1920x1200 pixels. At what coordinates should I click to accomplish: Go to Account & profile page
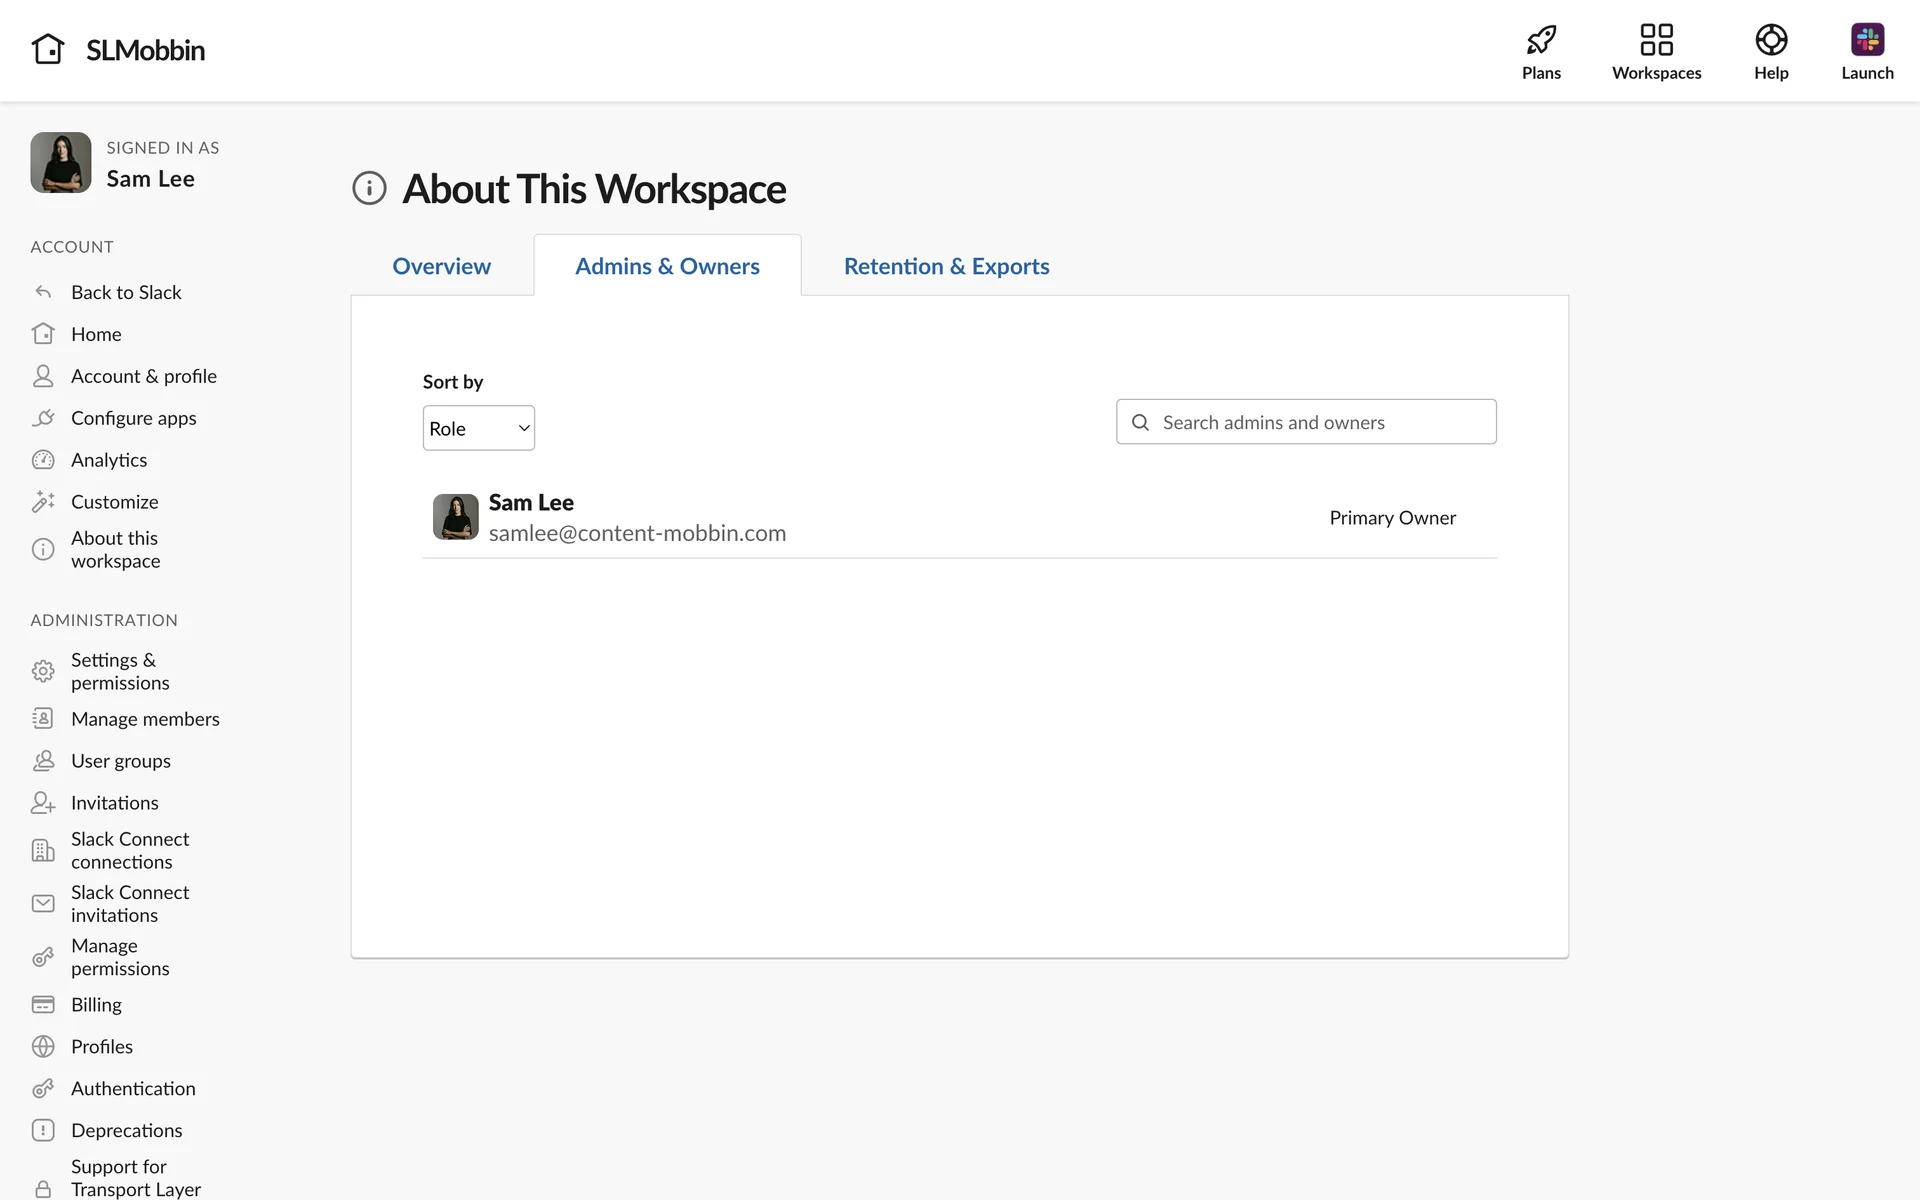(x=143, y=376)
